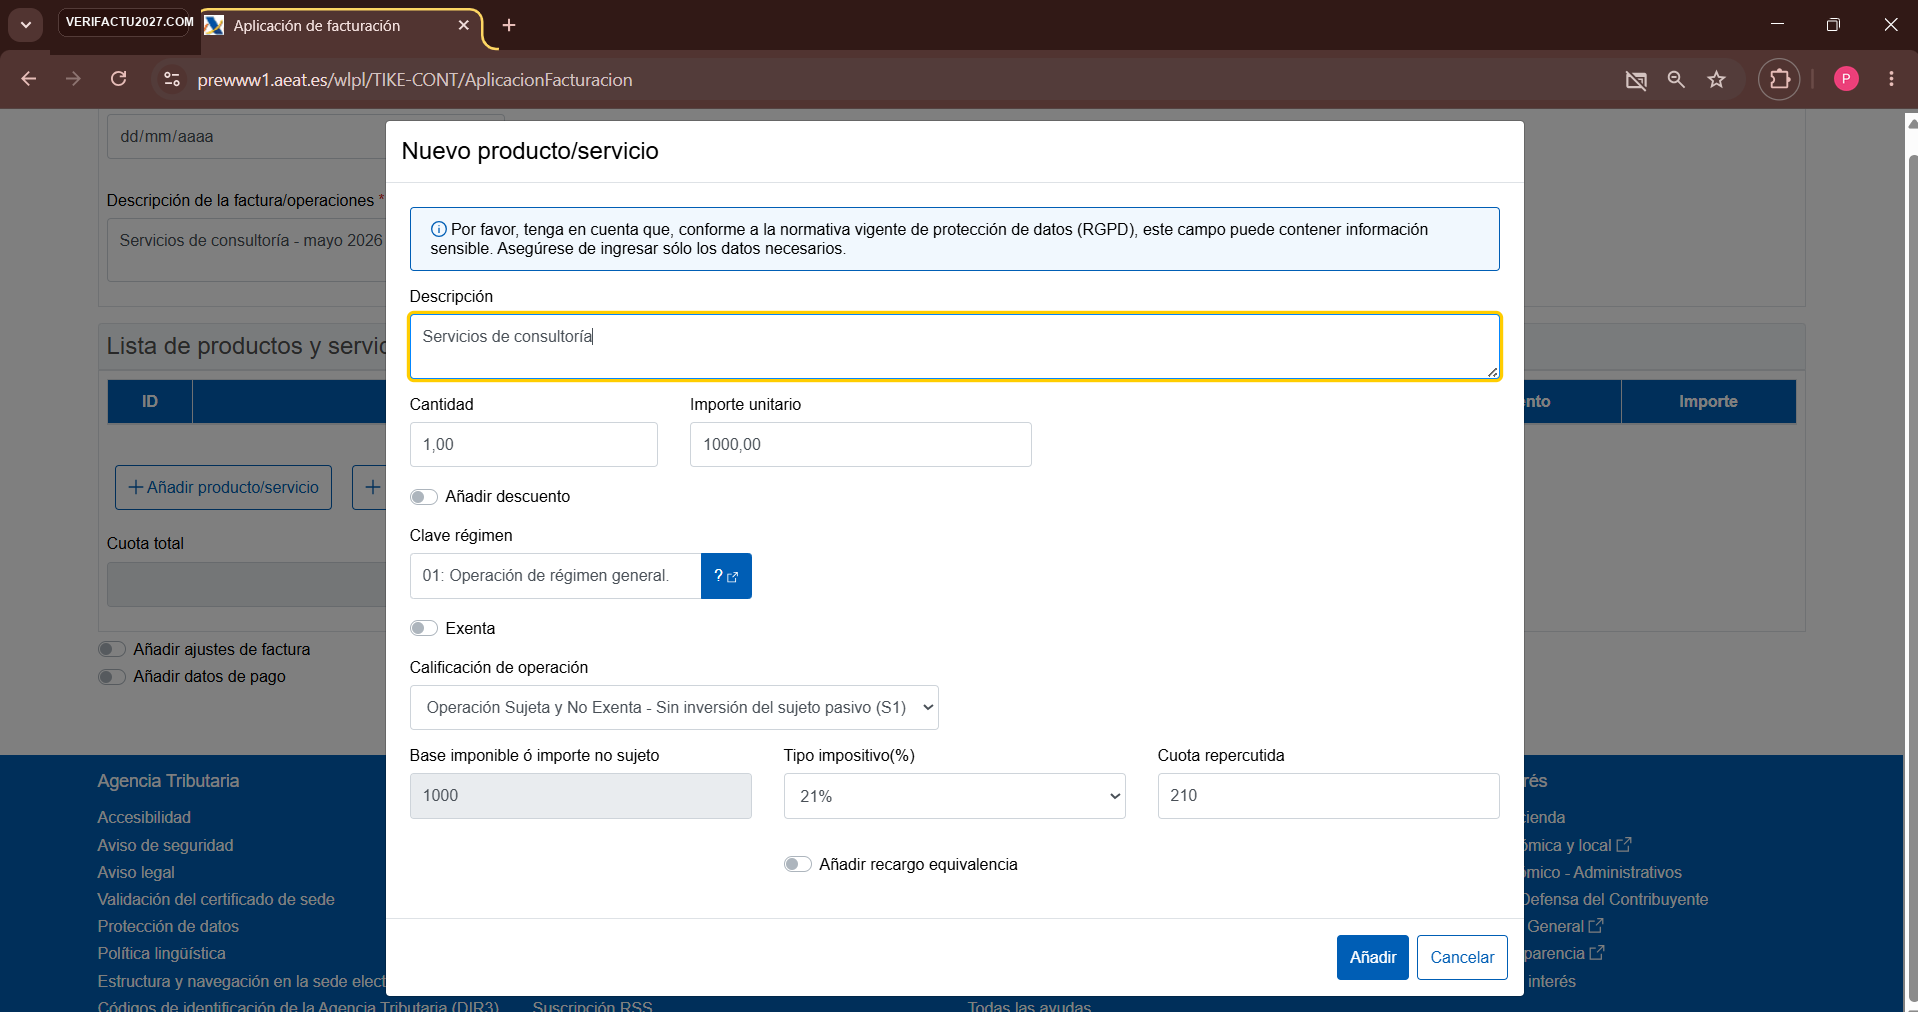Image resolution: width=1918 pixels, height=1012 pixels.
Task: Open the site information icon in address bar
Action: pos(172,79)
